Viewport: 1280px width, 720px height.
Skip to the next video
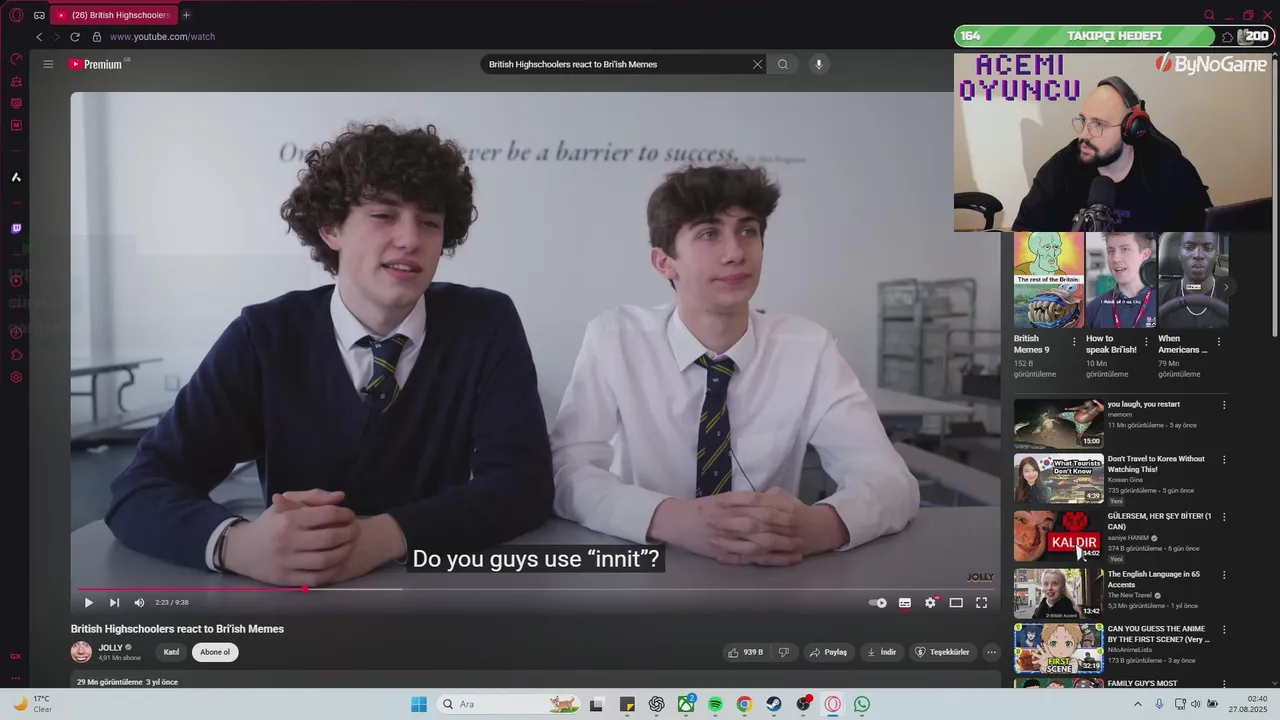coord(114,603)
